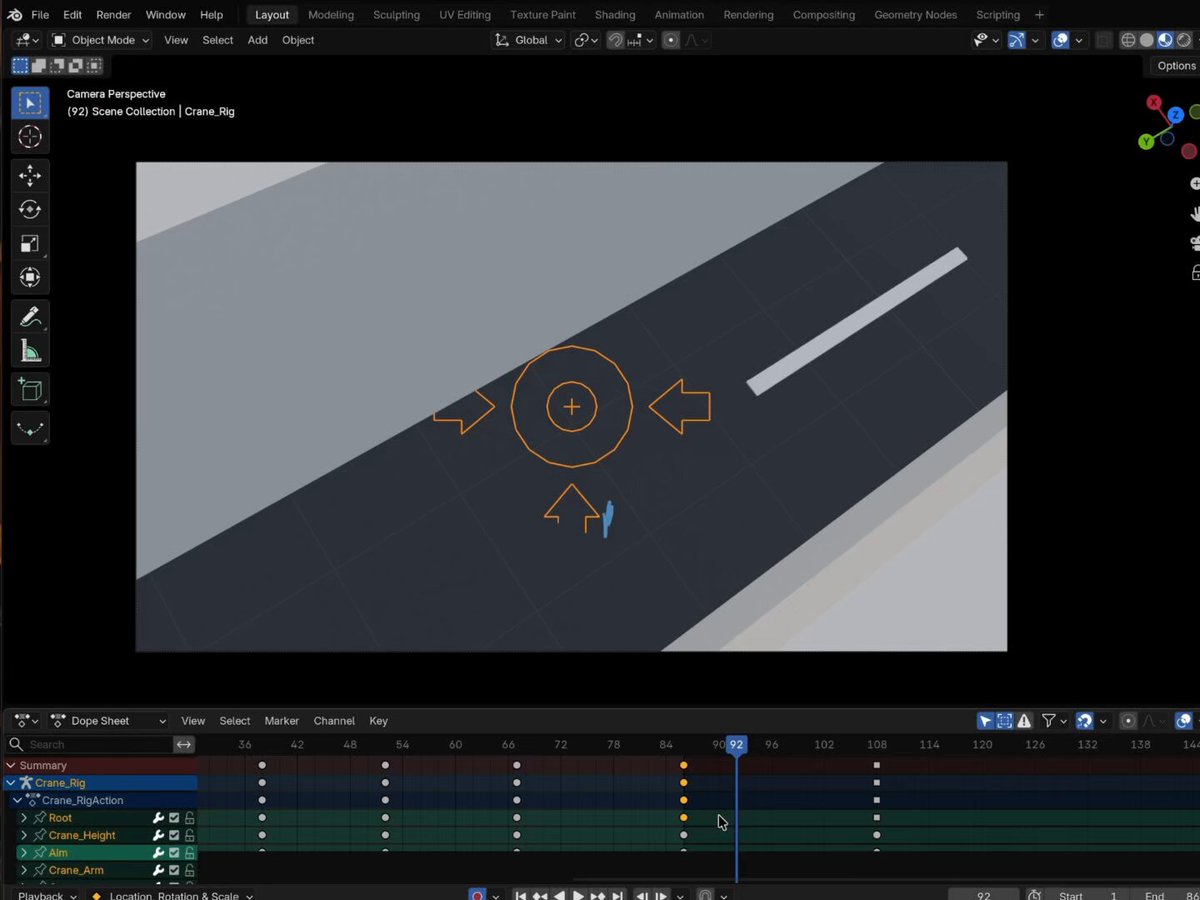The width and height of the screenshot is (1200, 900).
Task: Open the dope sheet Key menu
Action: [x=378, y=721]
